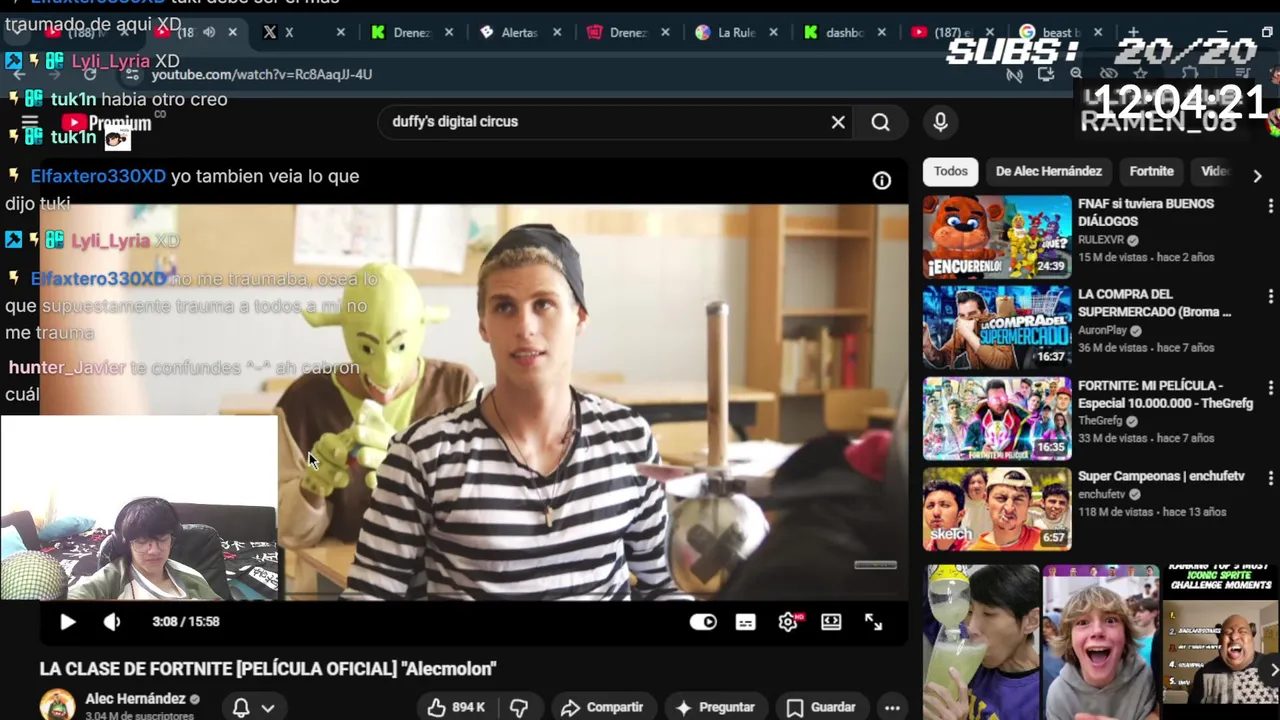
Task: Open the Alec Hernández channel name
Action: pos(135,699)
